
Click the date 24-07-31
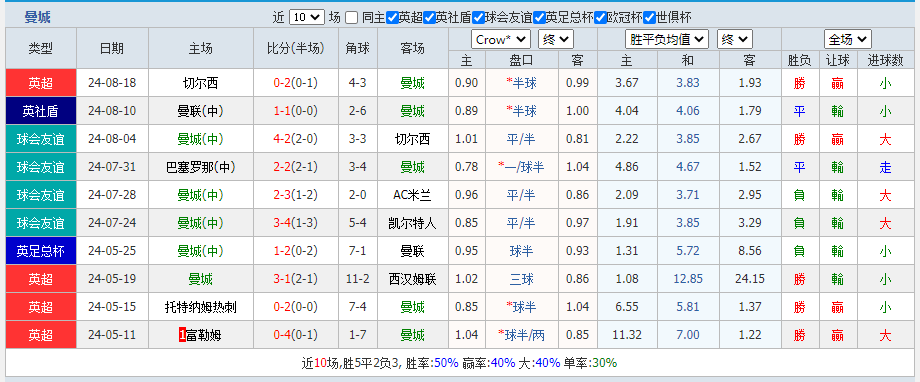(x=112, y=167)
